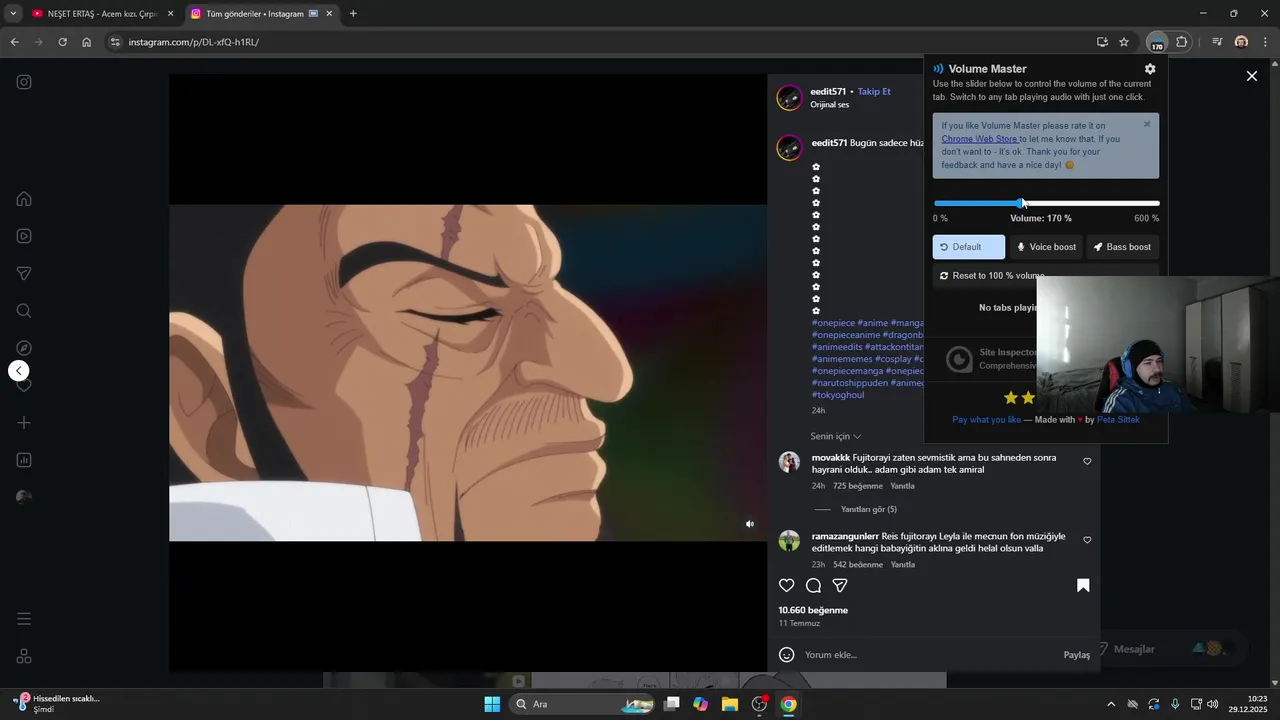Viewport: 1280px width, 720px height.
Task: Like movakkk's comment with its heart
Action: [x=1087, y=461]
